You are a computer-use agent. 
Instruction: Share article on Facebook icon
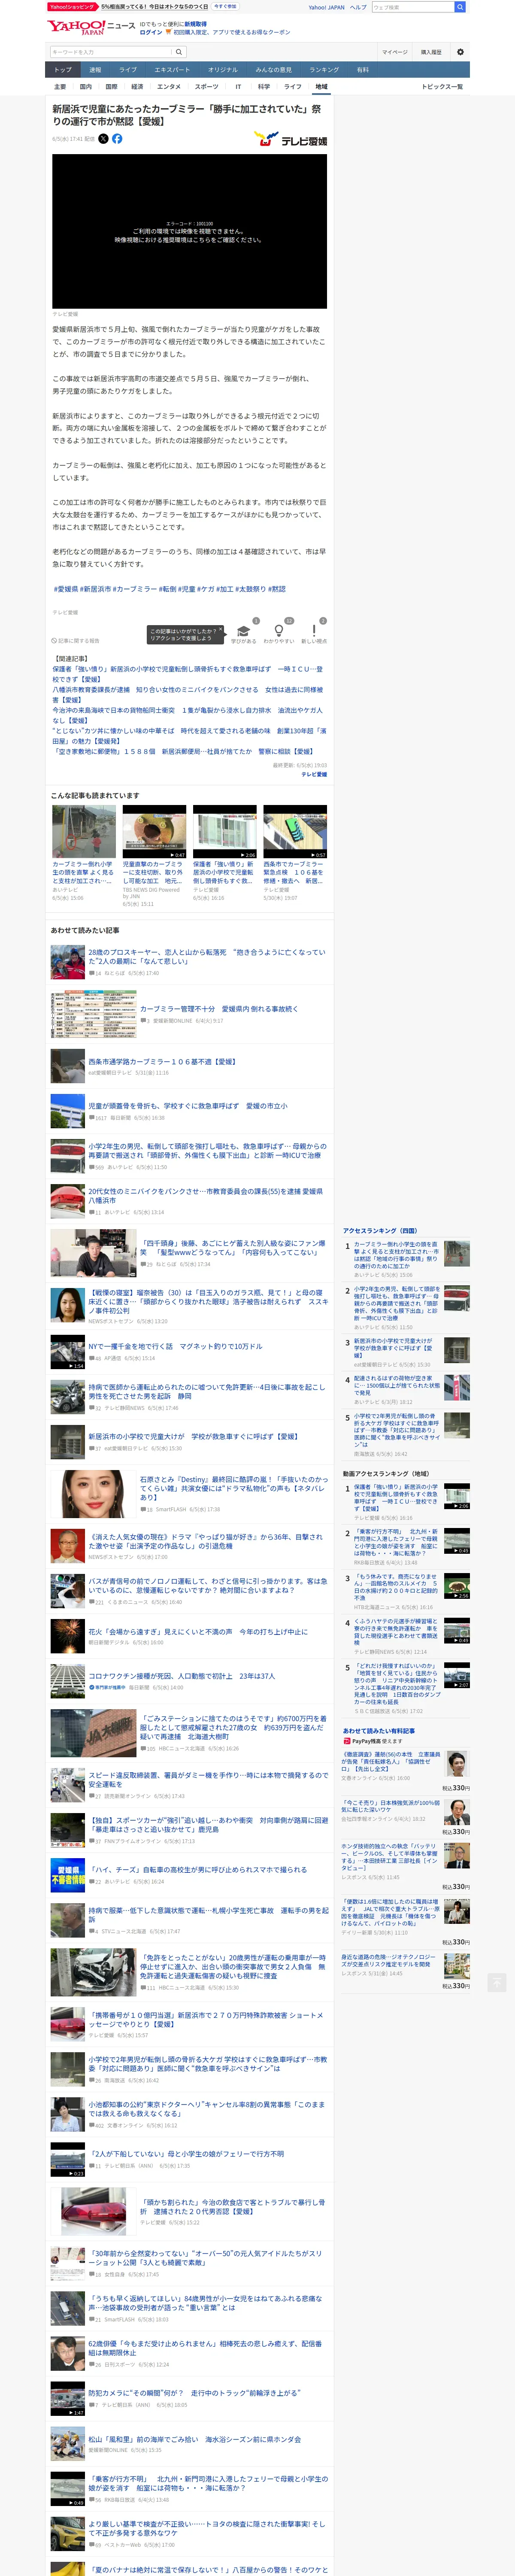click(x=117, y=139)
